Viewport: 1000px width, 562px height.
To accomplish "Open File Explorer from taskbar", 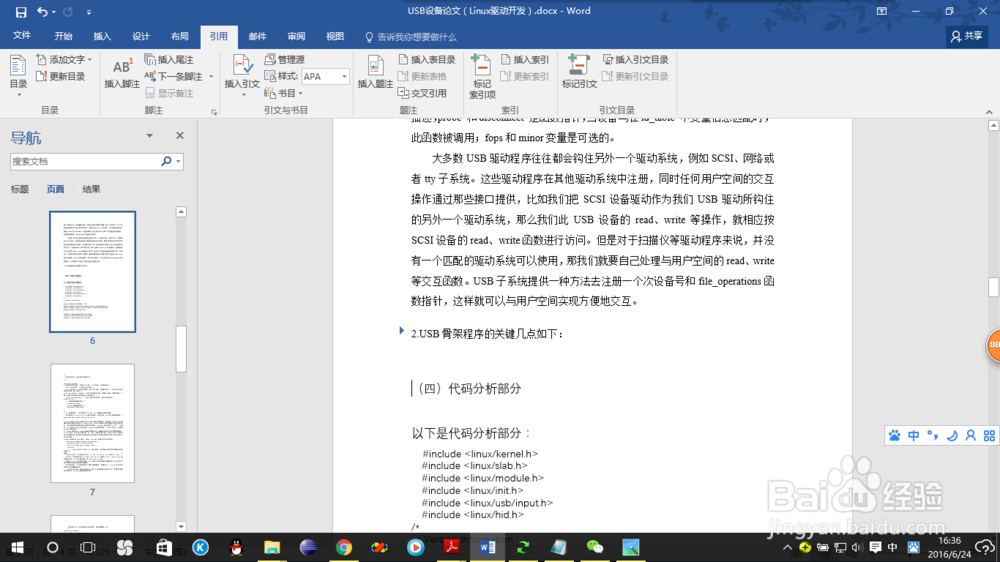I will point(272,547).
